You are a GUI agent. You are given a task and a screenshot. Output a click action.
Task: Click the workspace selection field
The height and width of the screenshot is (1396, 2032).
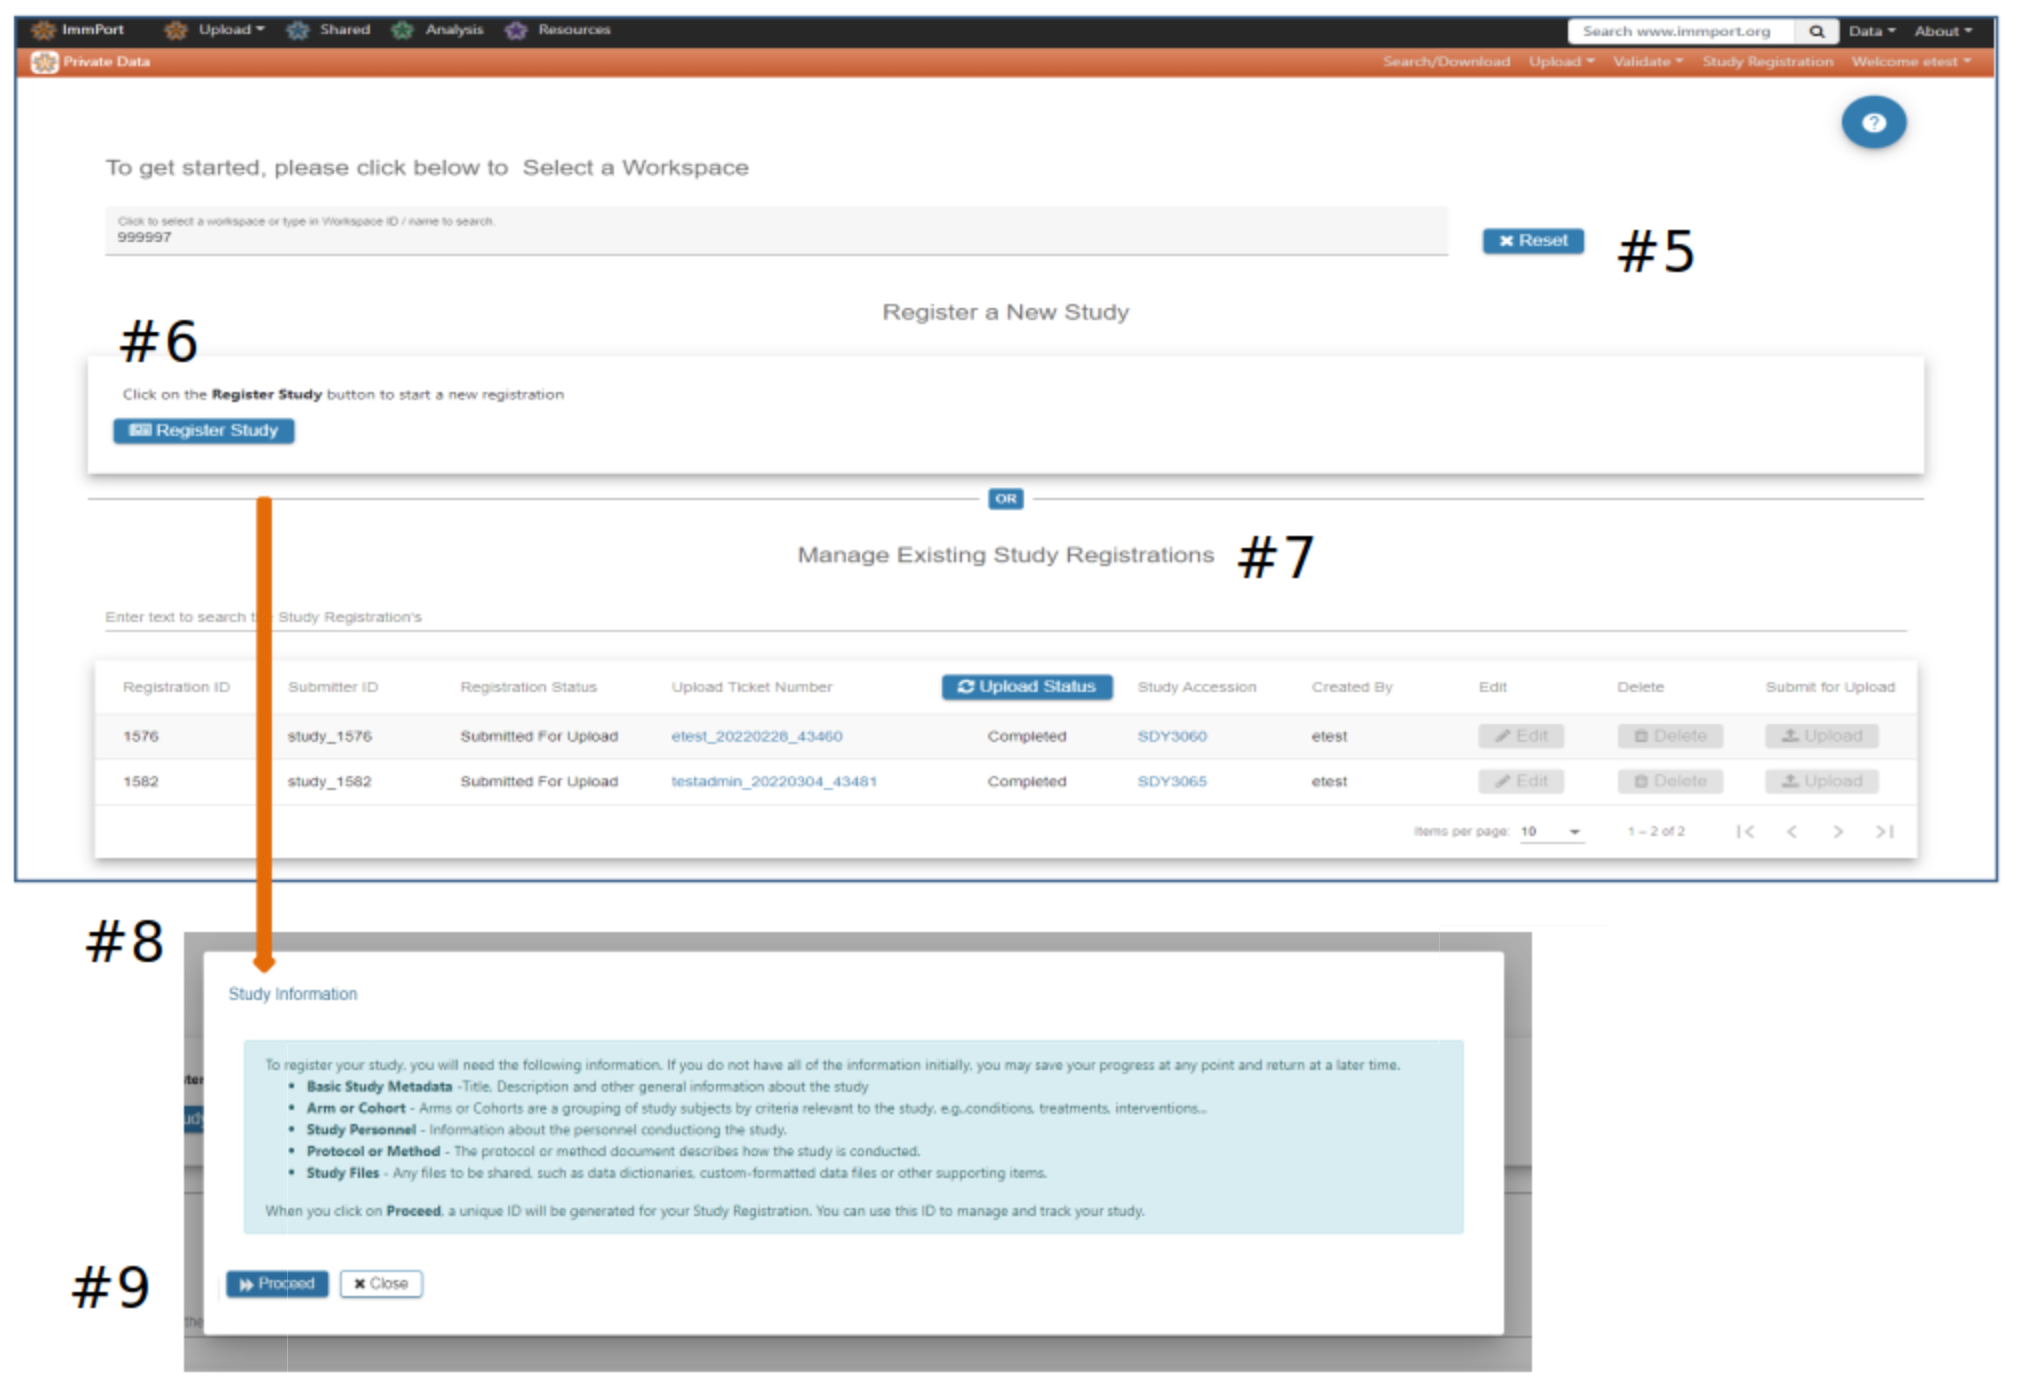pyautogui.click(x=776, y=231)
